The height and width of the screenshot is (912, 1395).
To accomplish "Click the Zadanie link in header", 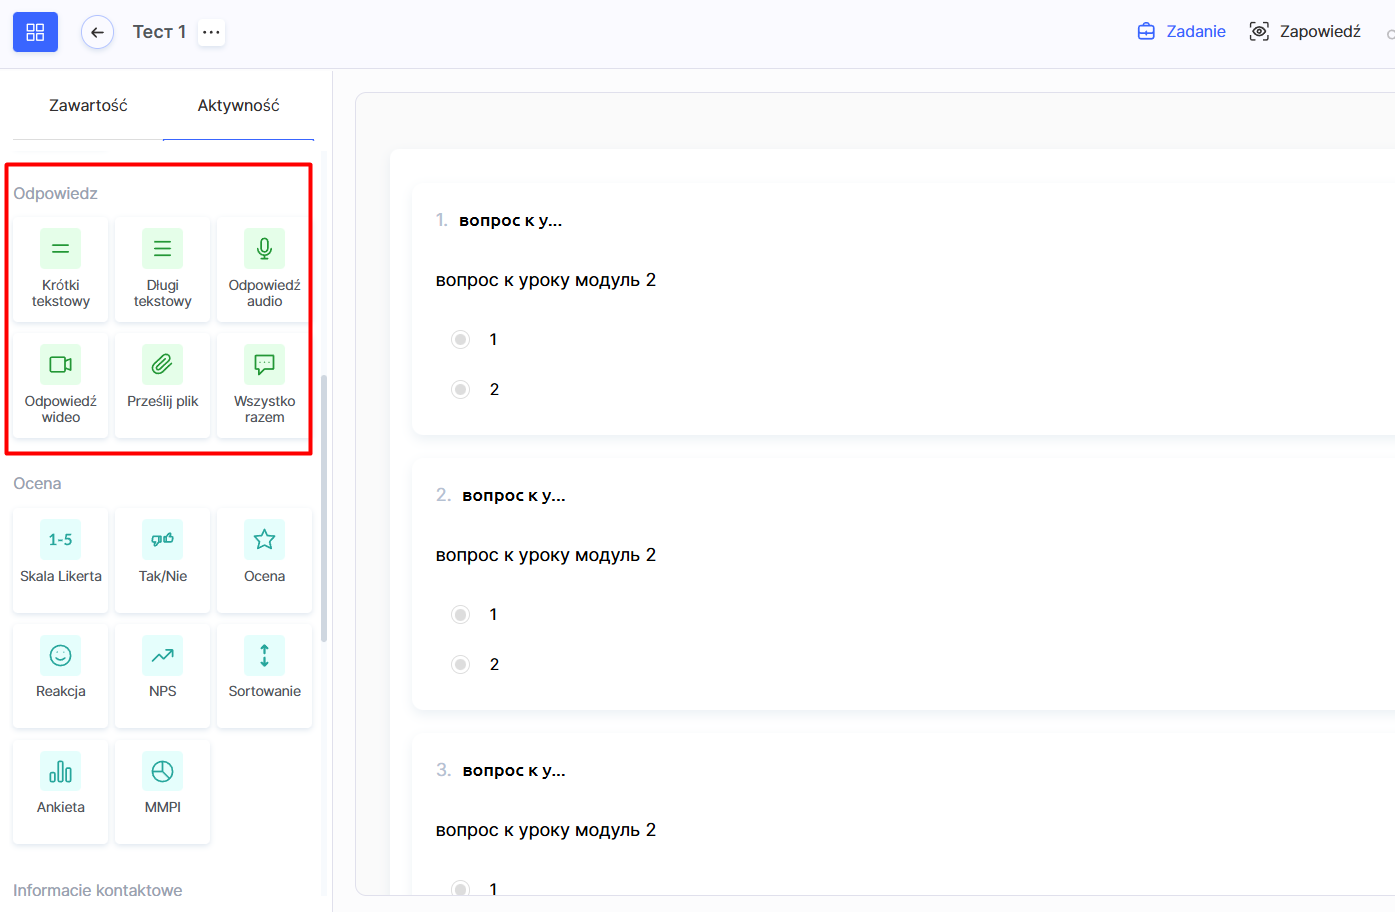I will [x=1182, y=32].
